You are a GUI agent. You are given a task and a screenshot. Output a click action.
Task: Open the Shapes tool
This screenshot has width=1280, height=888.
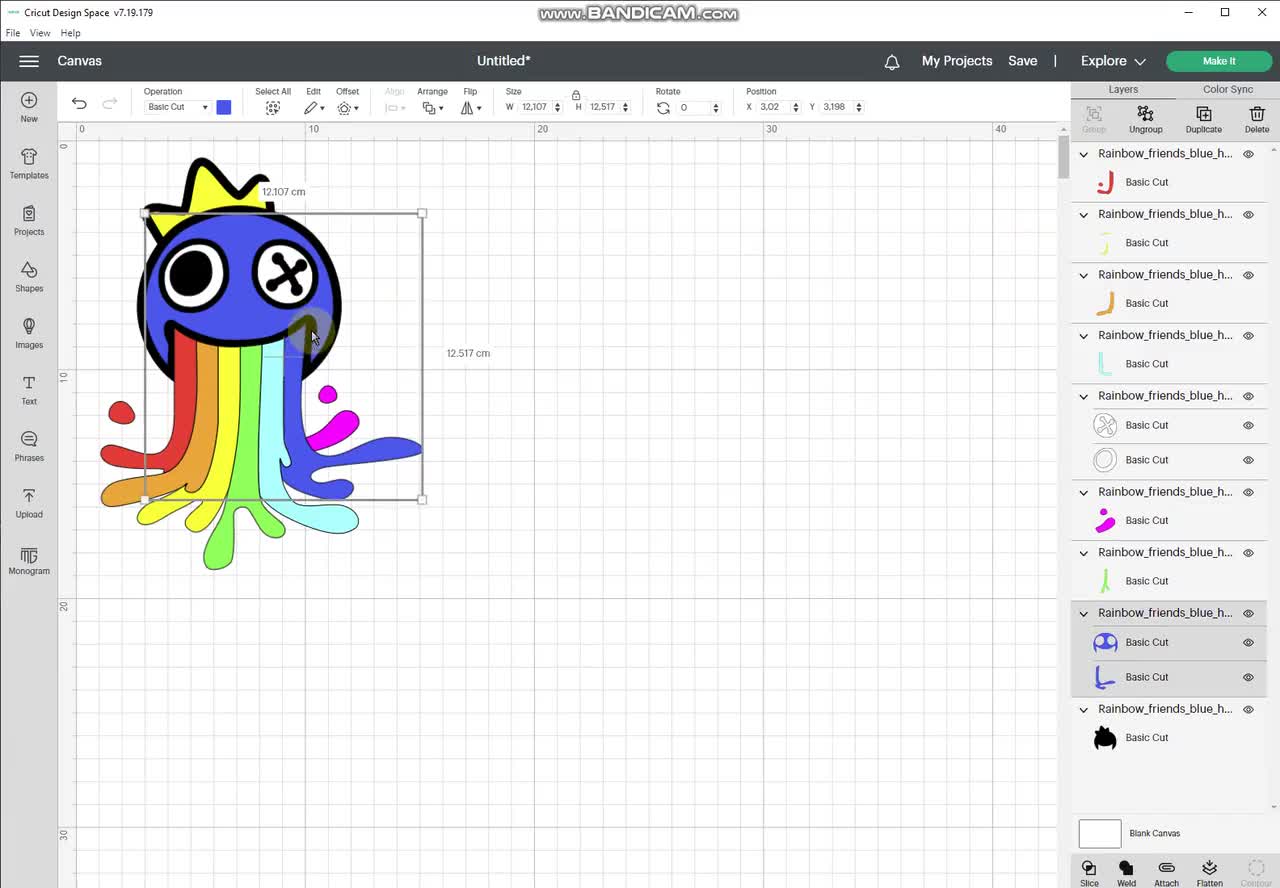tap(29, 277)
